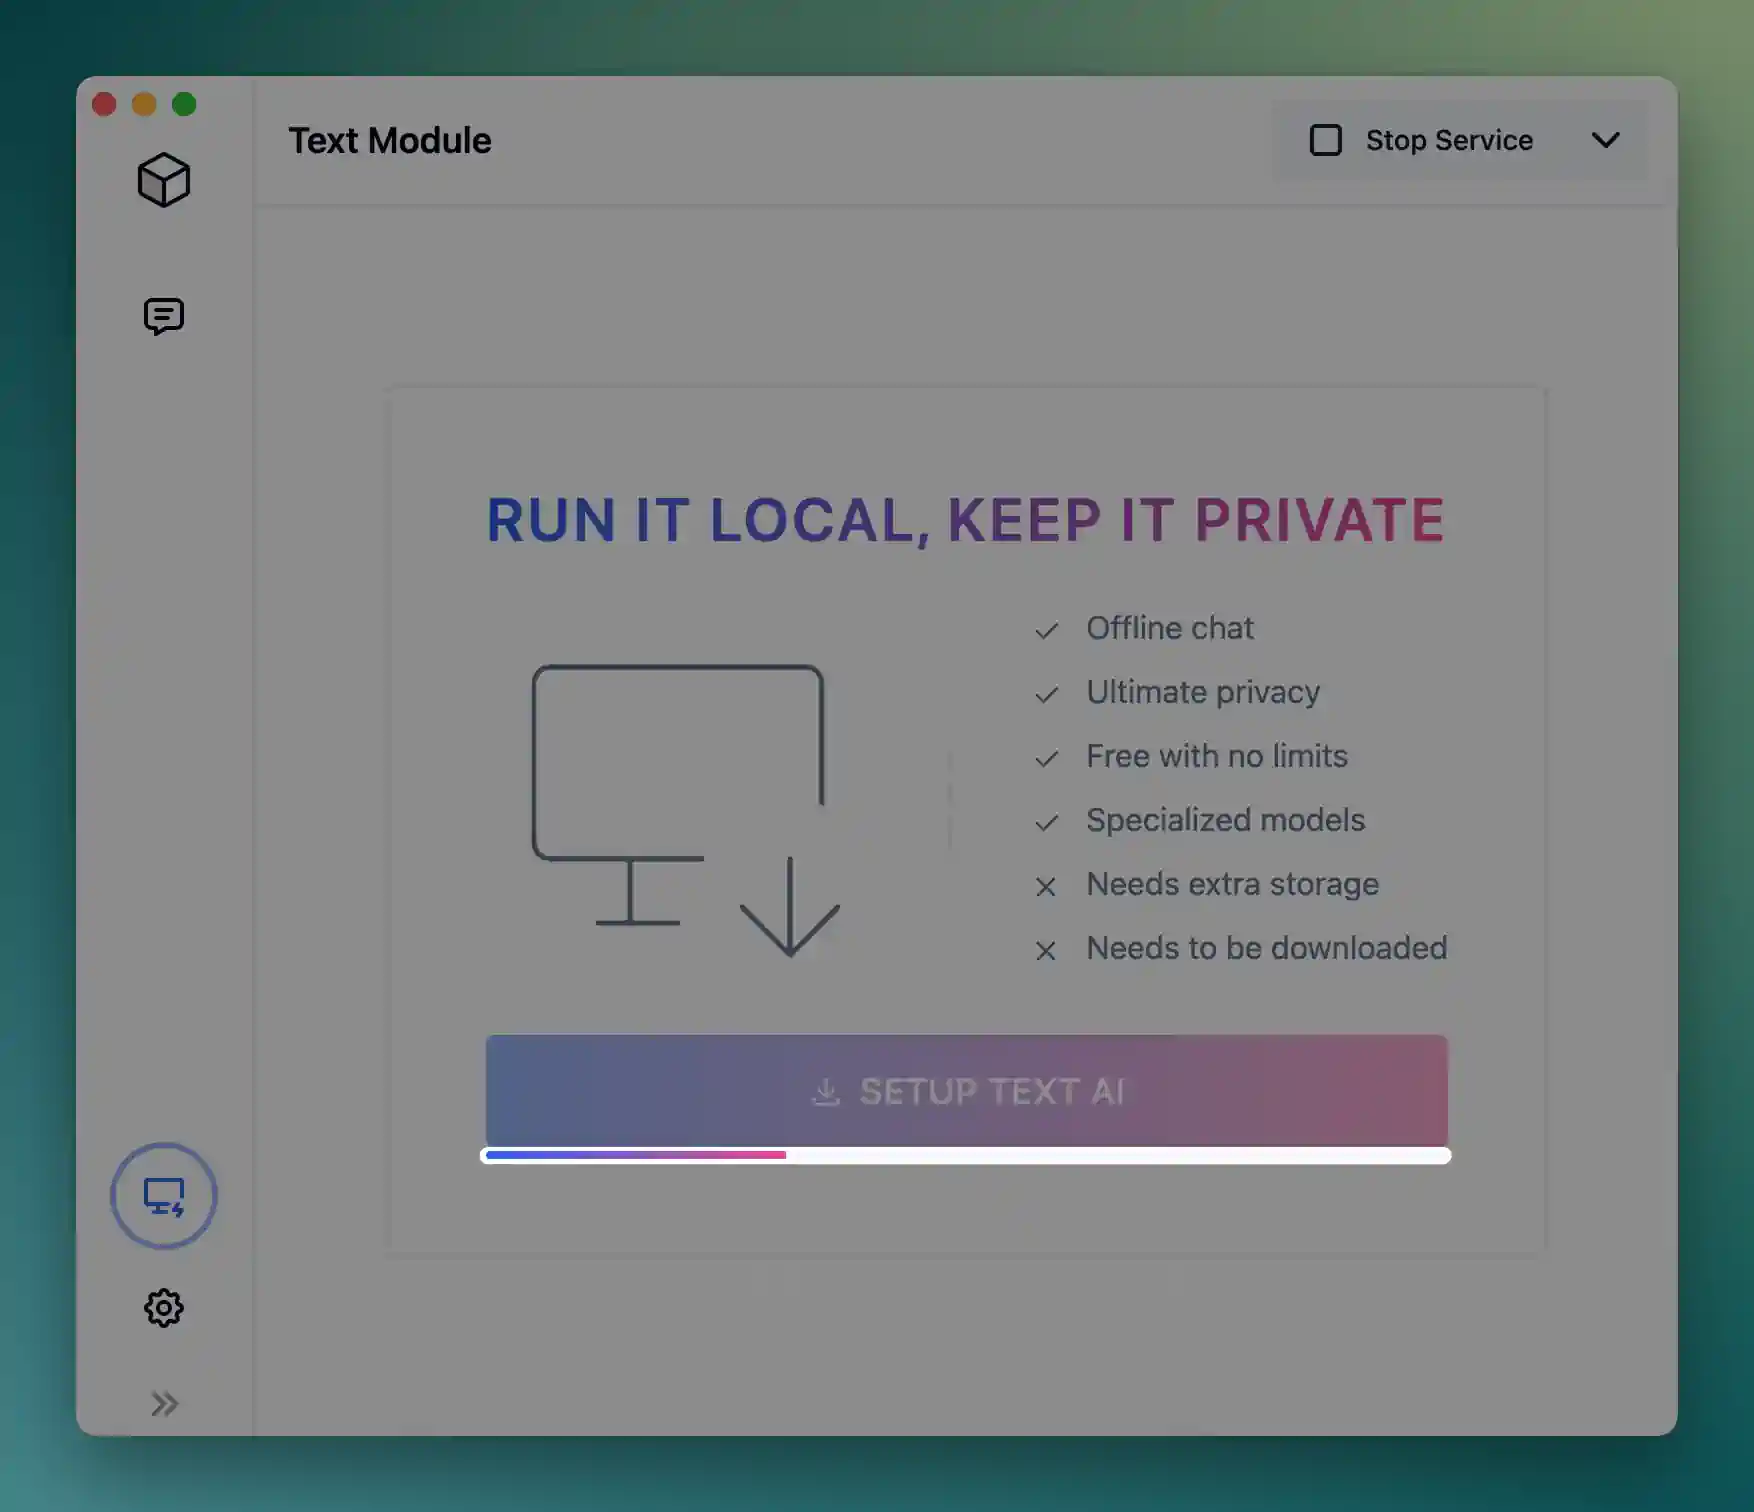This screenshot has width=1754, height=1512.
Task: Open the models module cube icon
Action: pyautogui.click(x=163, y=180)
